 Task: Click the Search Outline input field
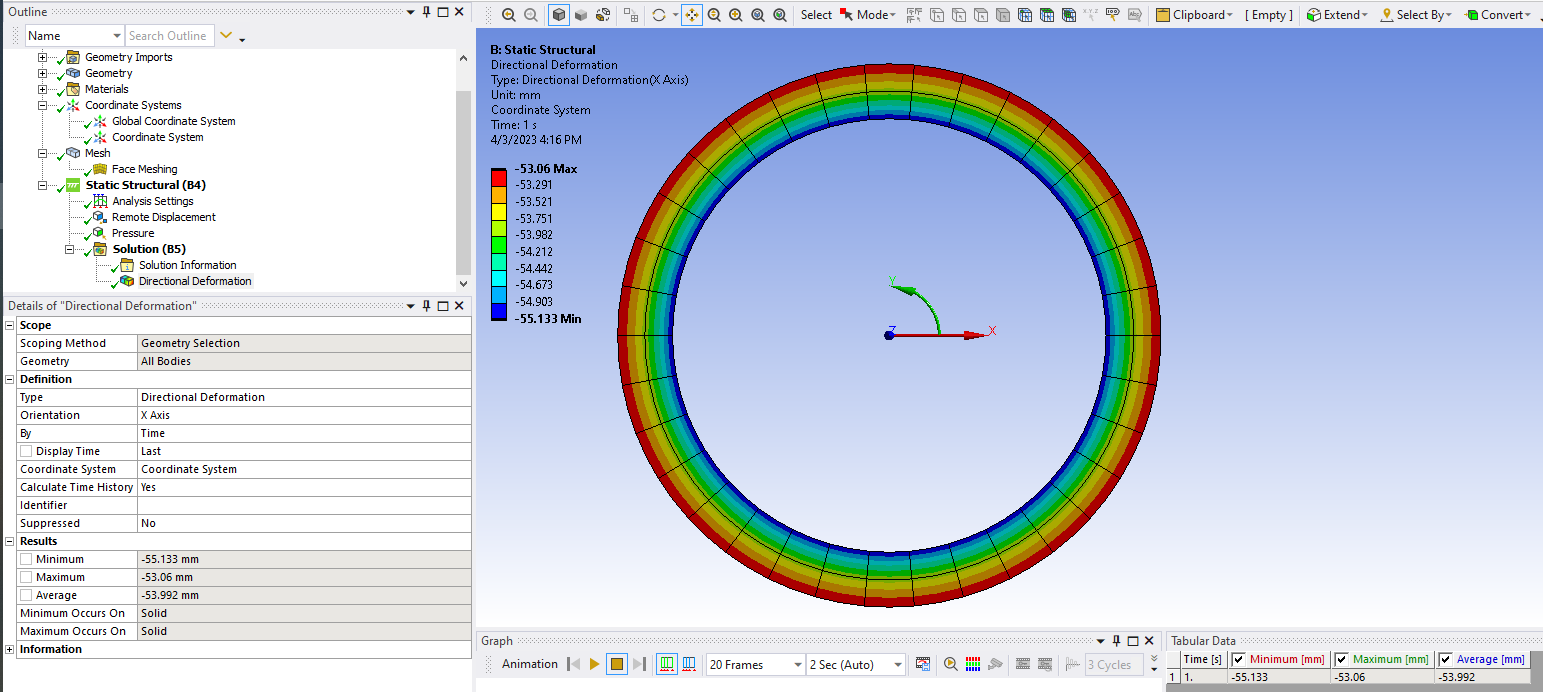pos(167,36)
